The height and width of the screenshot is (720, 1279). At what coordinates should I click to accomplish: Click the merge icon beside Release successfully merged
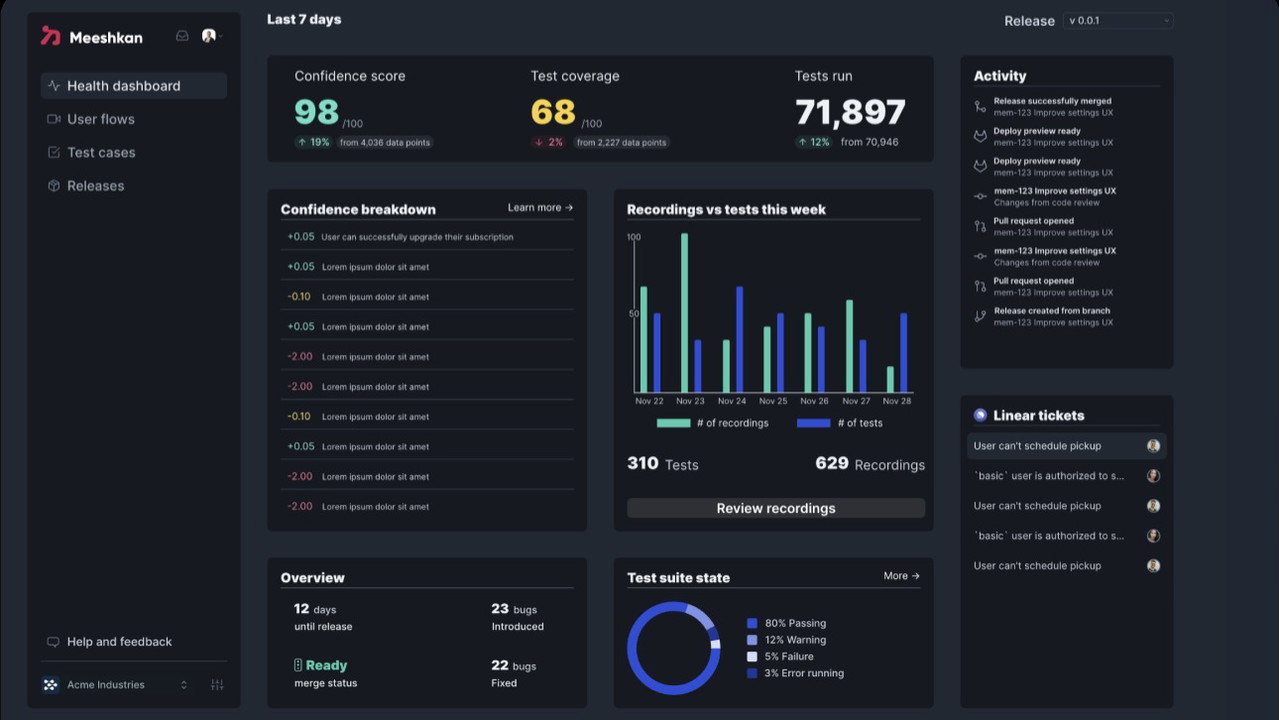click(x=980, y=106)
